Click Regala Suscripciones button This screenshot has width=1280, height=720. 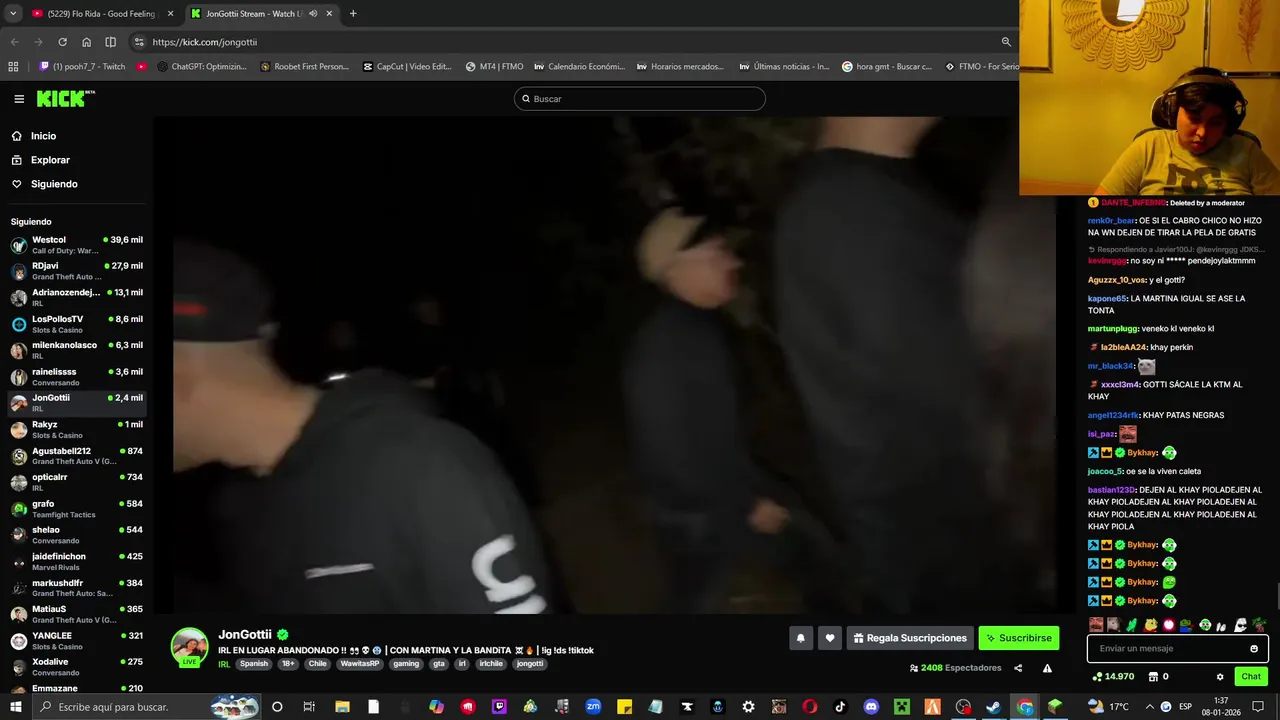click(x=910, y=638)
